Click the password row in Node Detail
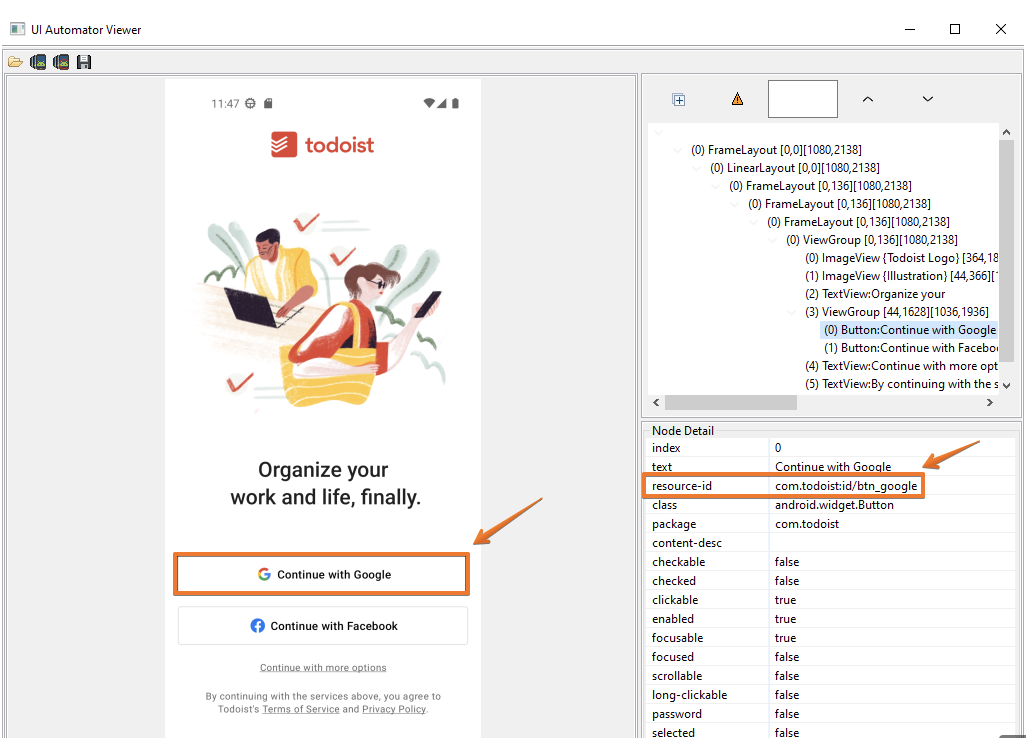The image size is (1026, 738). (831, 714)
